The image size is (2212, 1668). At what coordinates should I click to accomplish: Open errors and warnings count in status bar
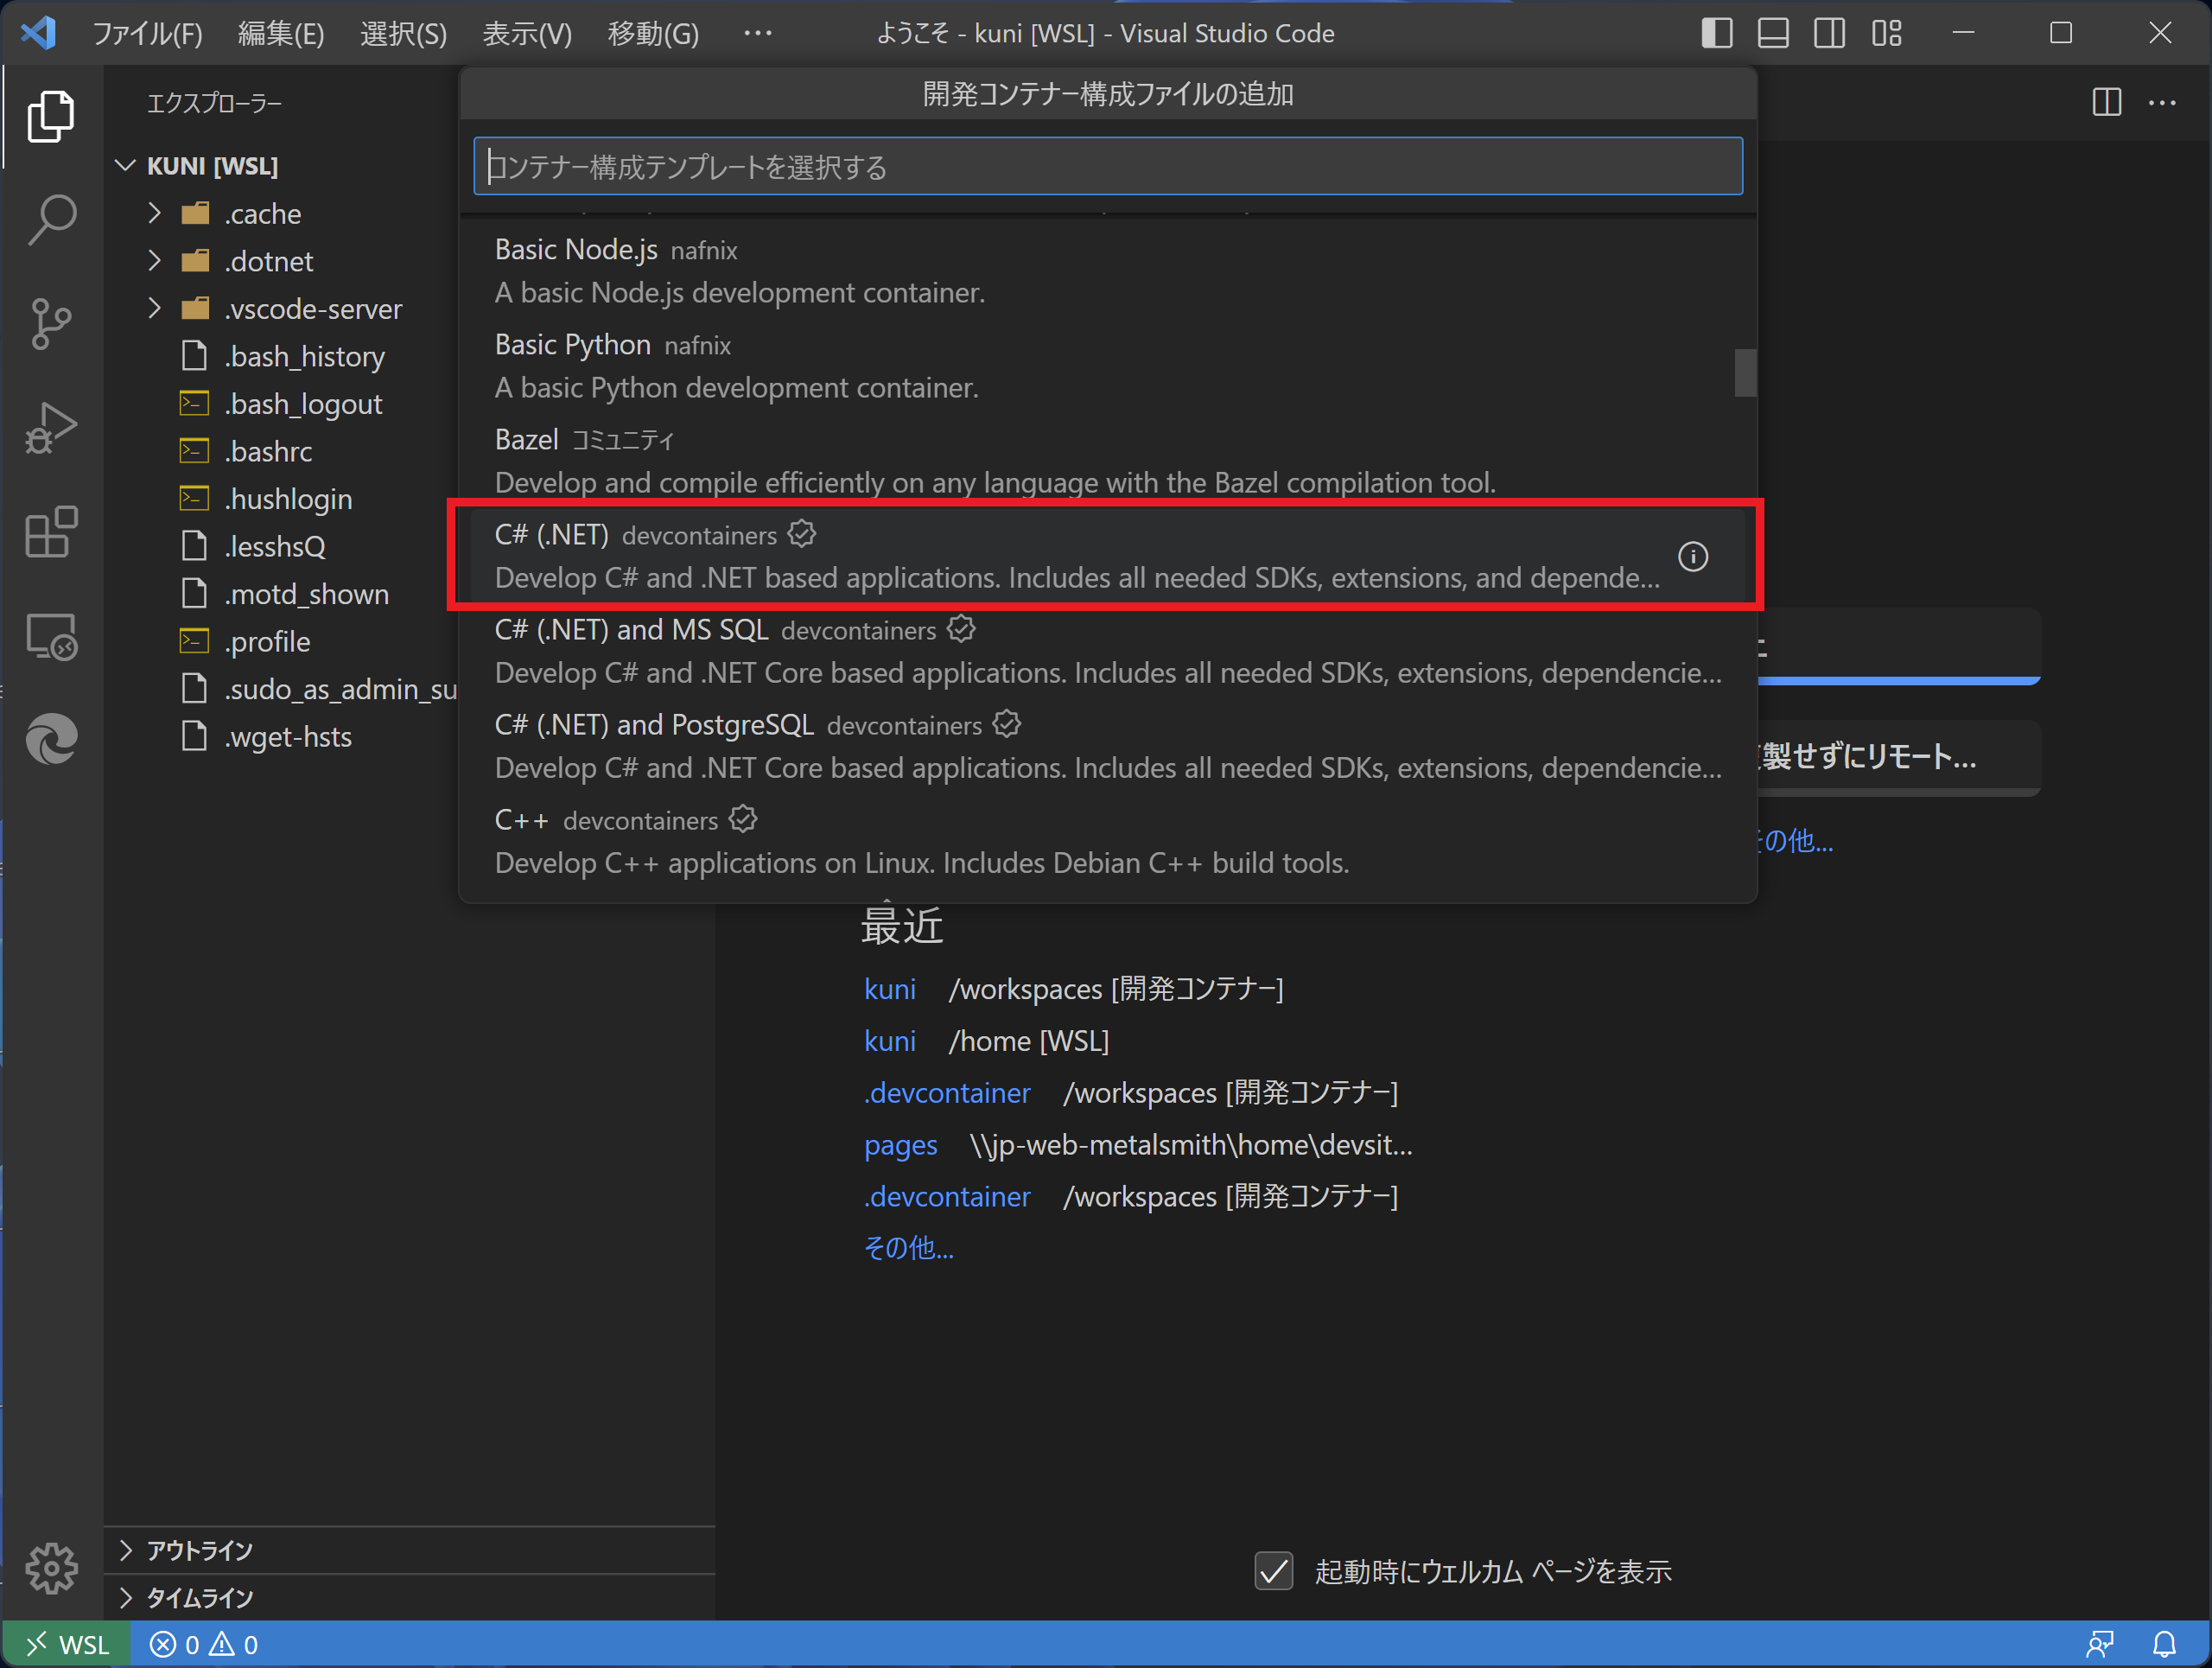pyautogui.click(x=204, y=1645)
